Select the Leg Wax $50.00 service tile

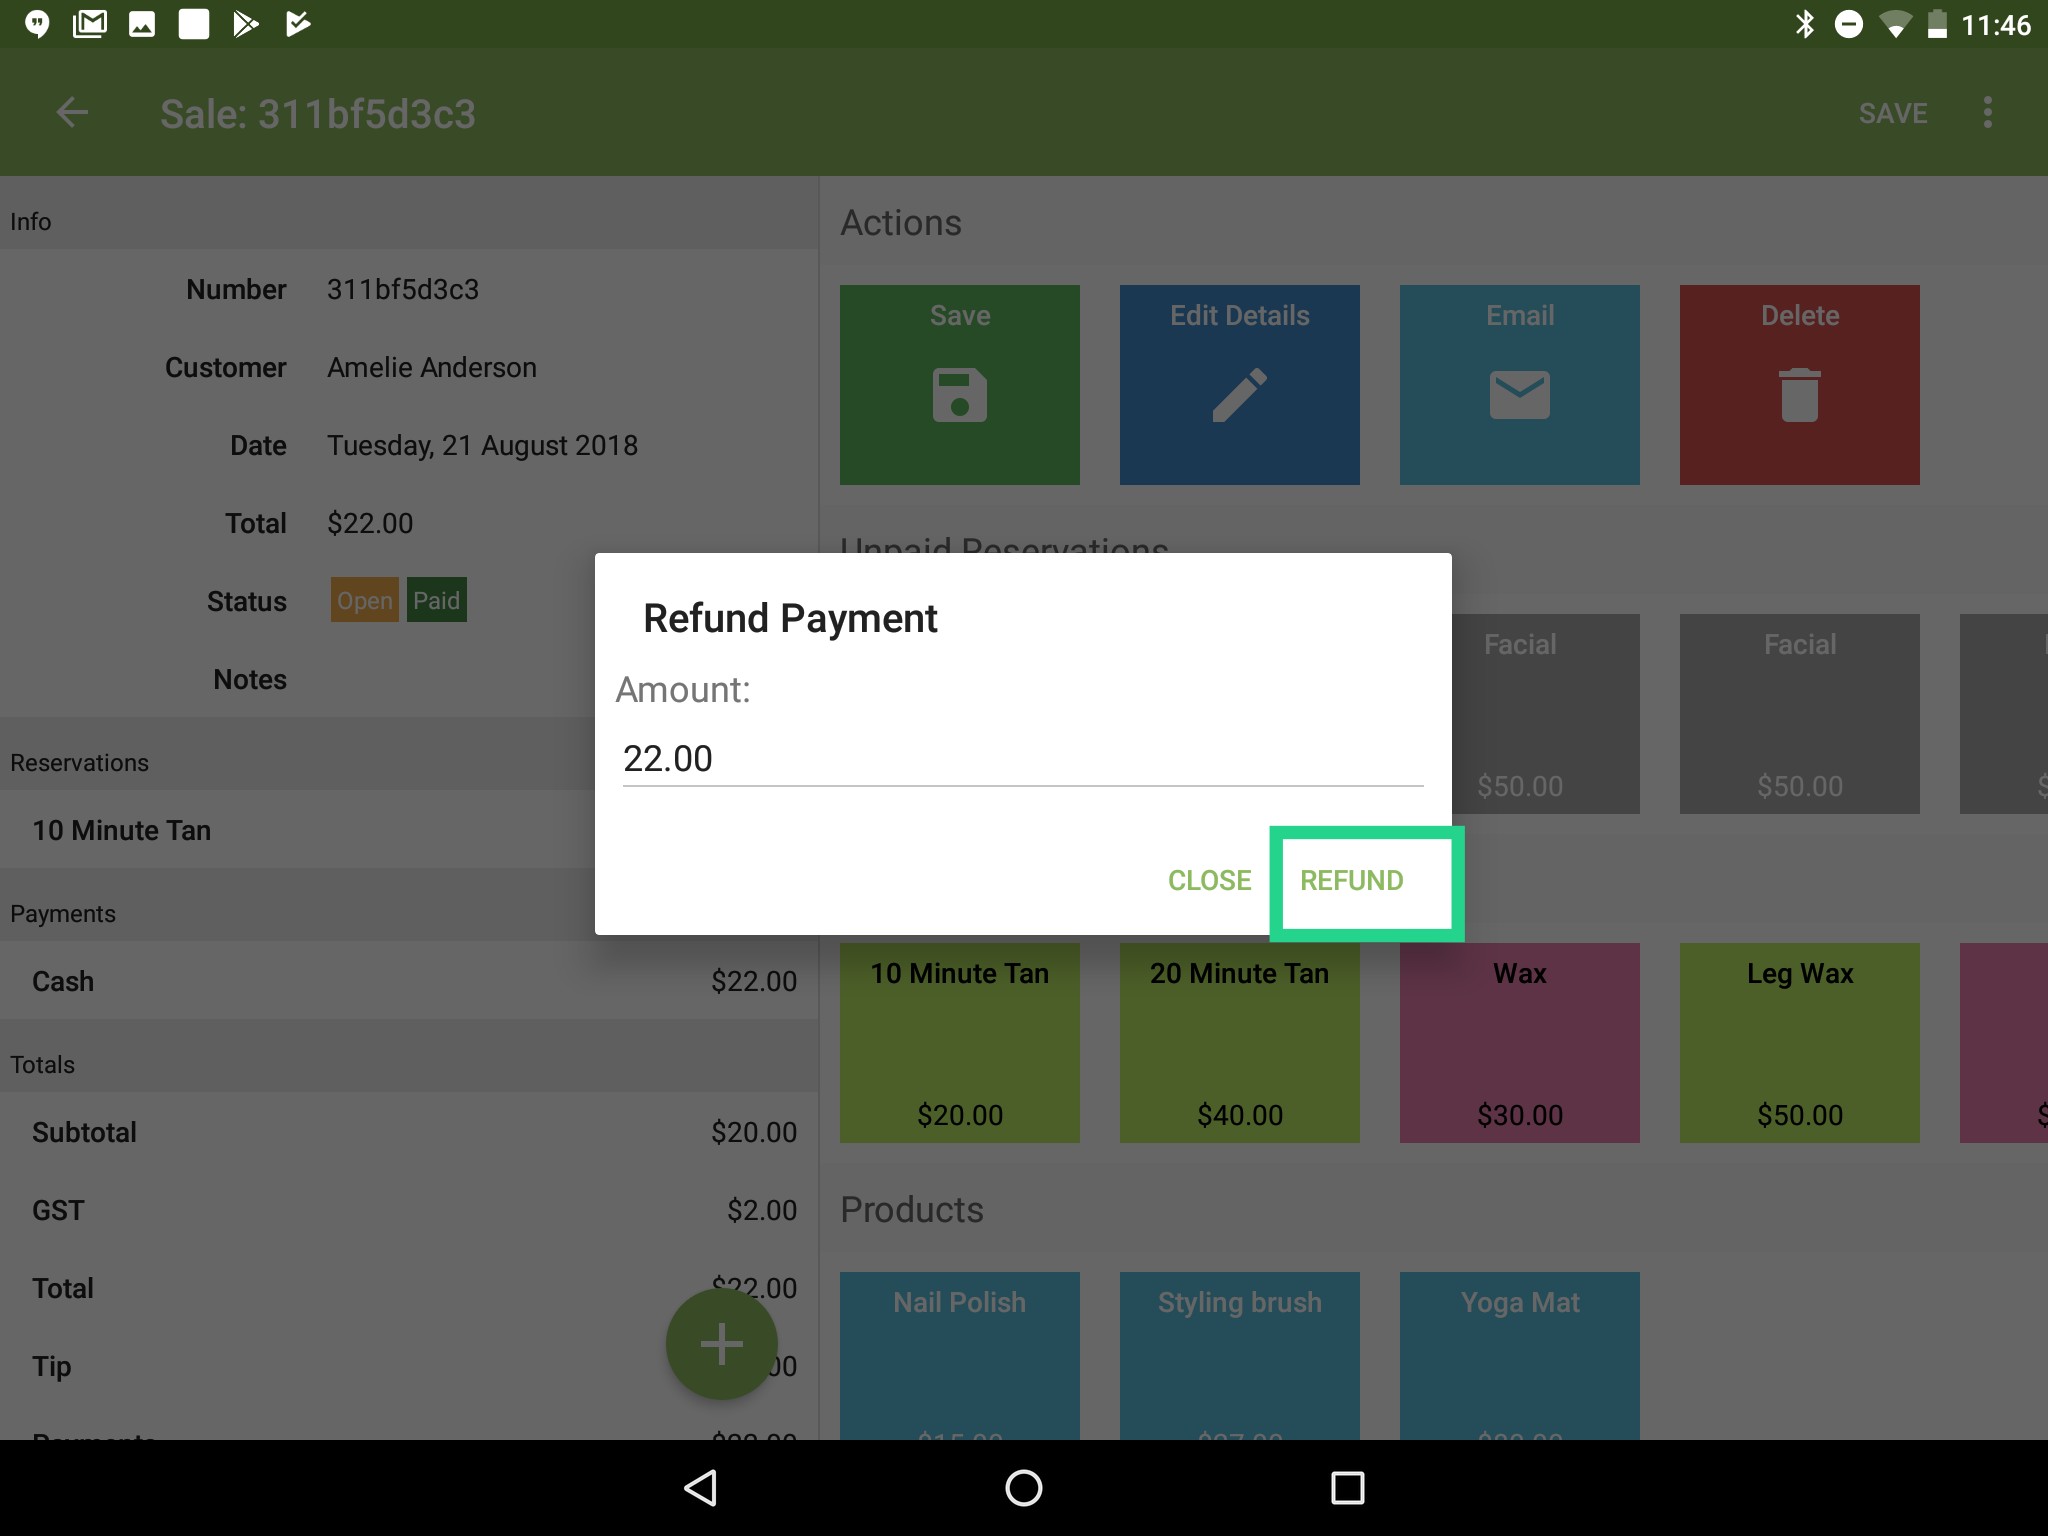click(1799, 1044)
